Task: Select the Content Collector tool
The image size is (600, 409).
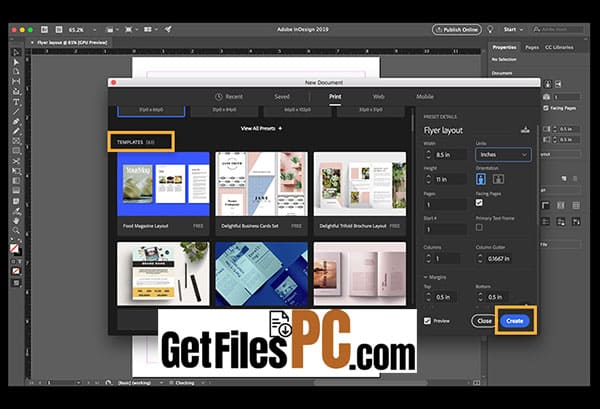Action: coord(16,91)
